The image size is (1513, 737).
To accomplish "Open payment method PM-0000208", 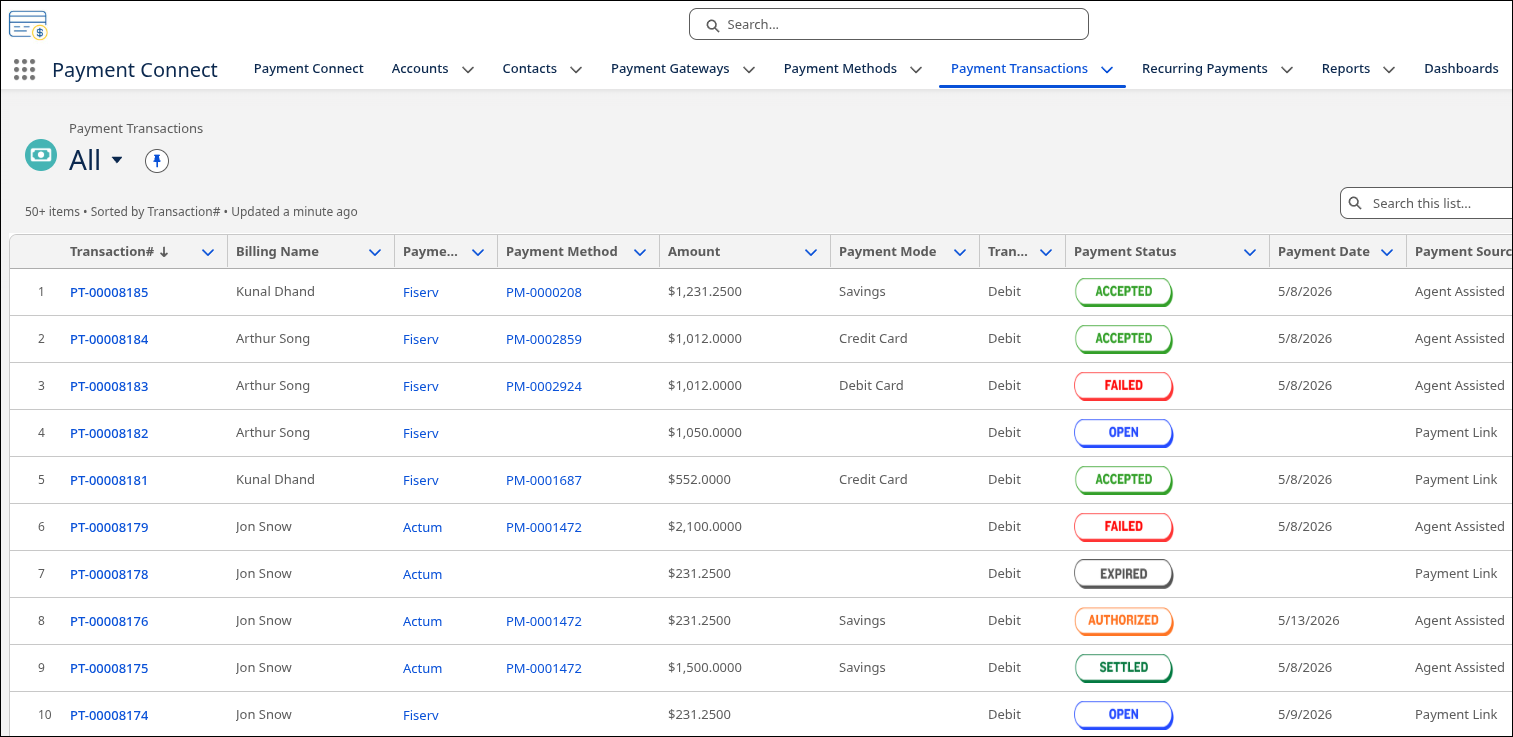I will pyautogui.click(x=544, y=293).
